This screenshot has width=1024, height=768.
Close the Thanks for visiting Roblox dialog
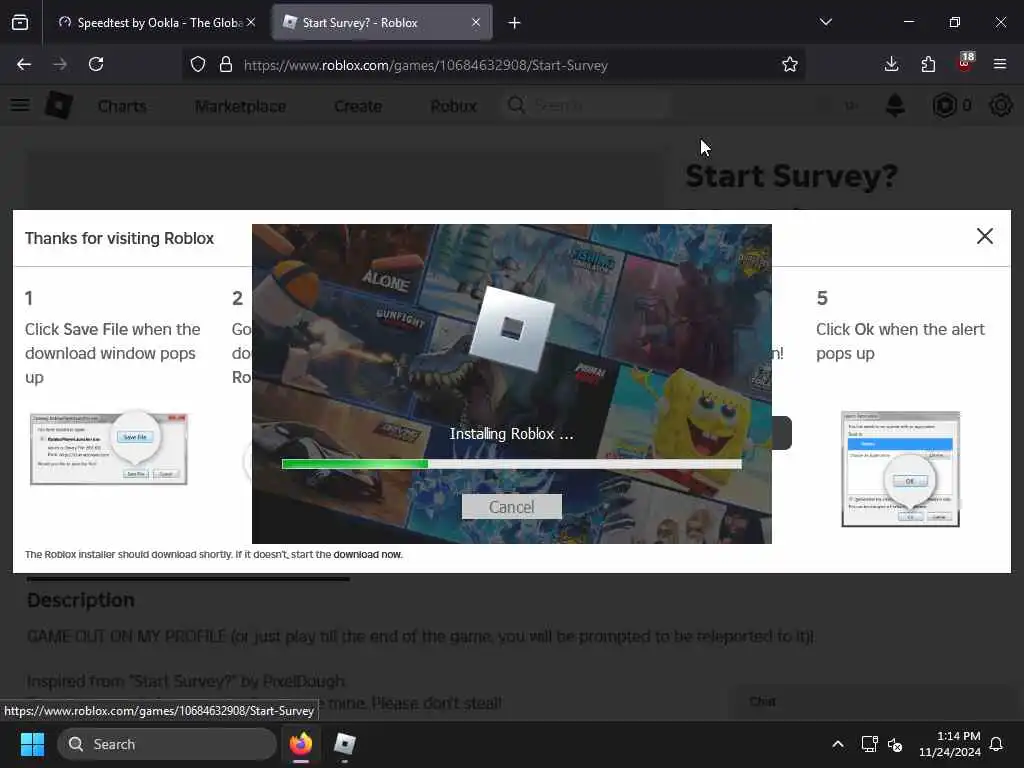point(984,236)
